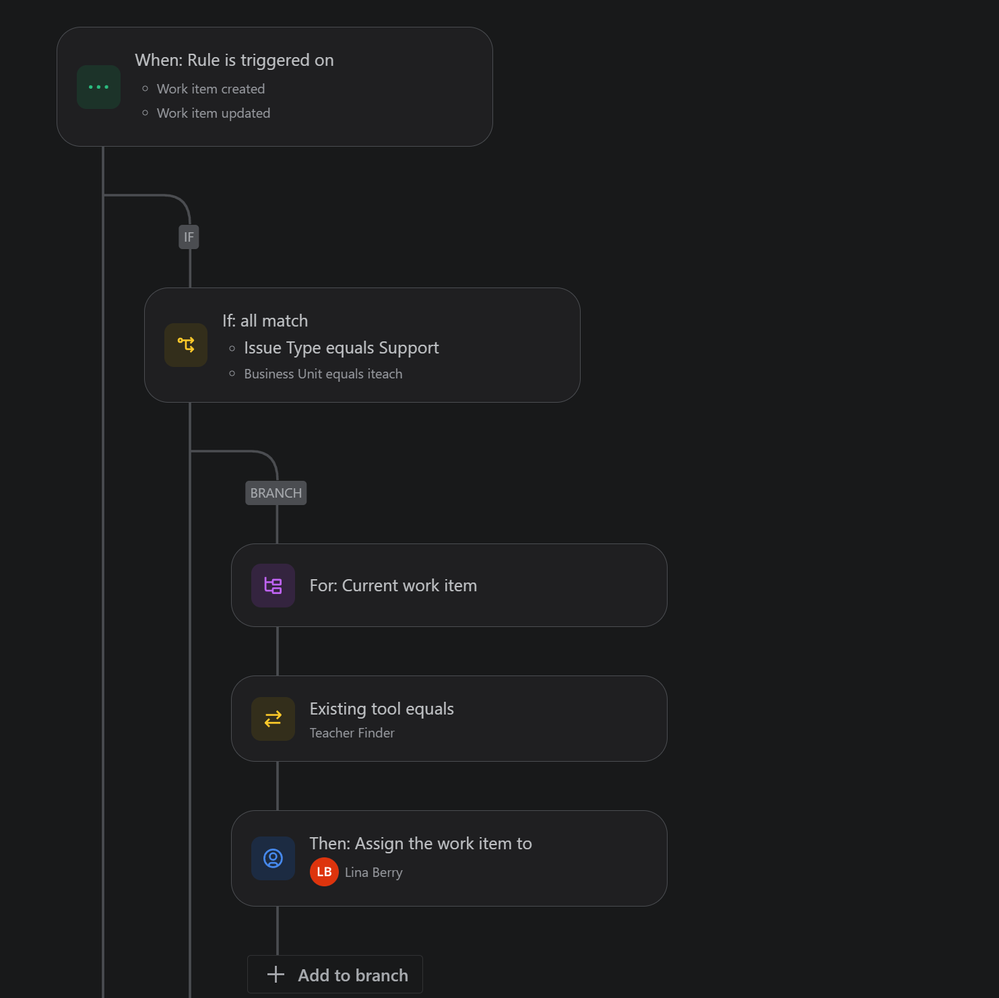Image resolution: width=999 pixels, height=998 pixels.
Task: Open the When: Rule is triggered on card
Action: tap(275, 87)
